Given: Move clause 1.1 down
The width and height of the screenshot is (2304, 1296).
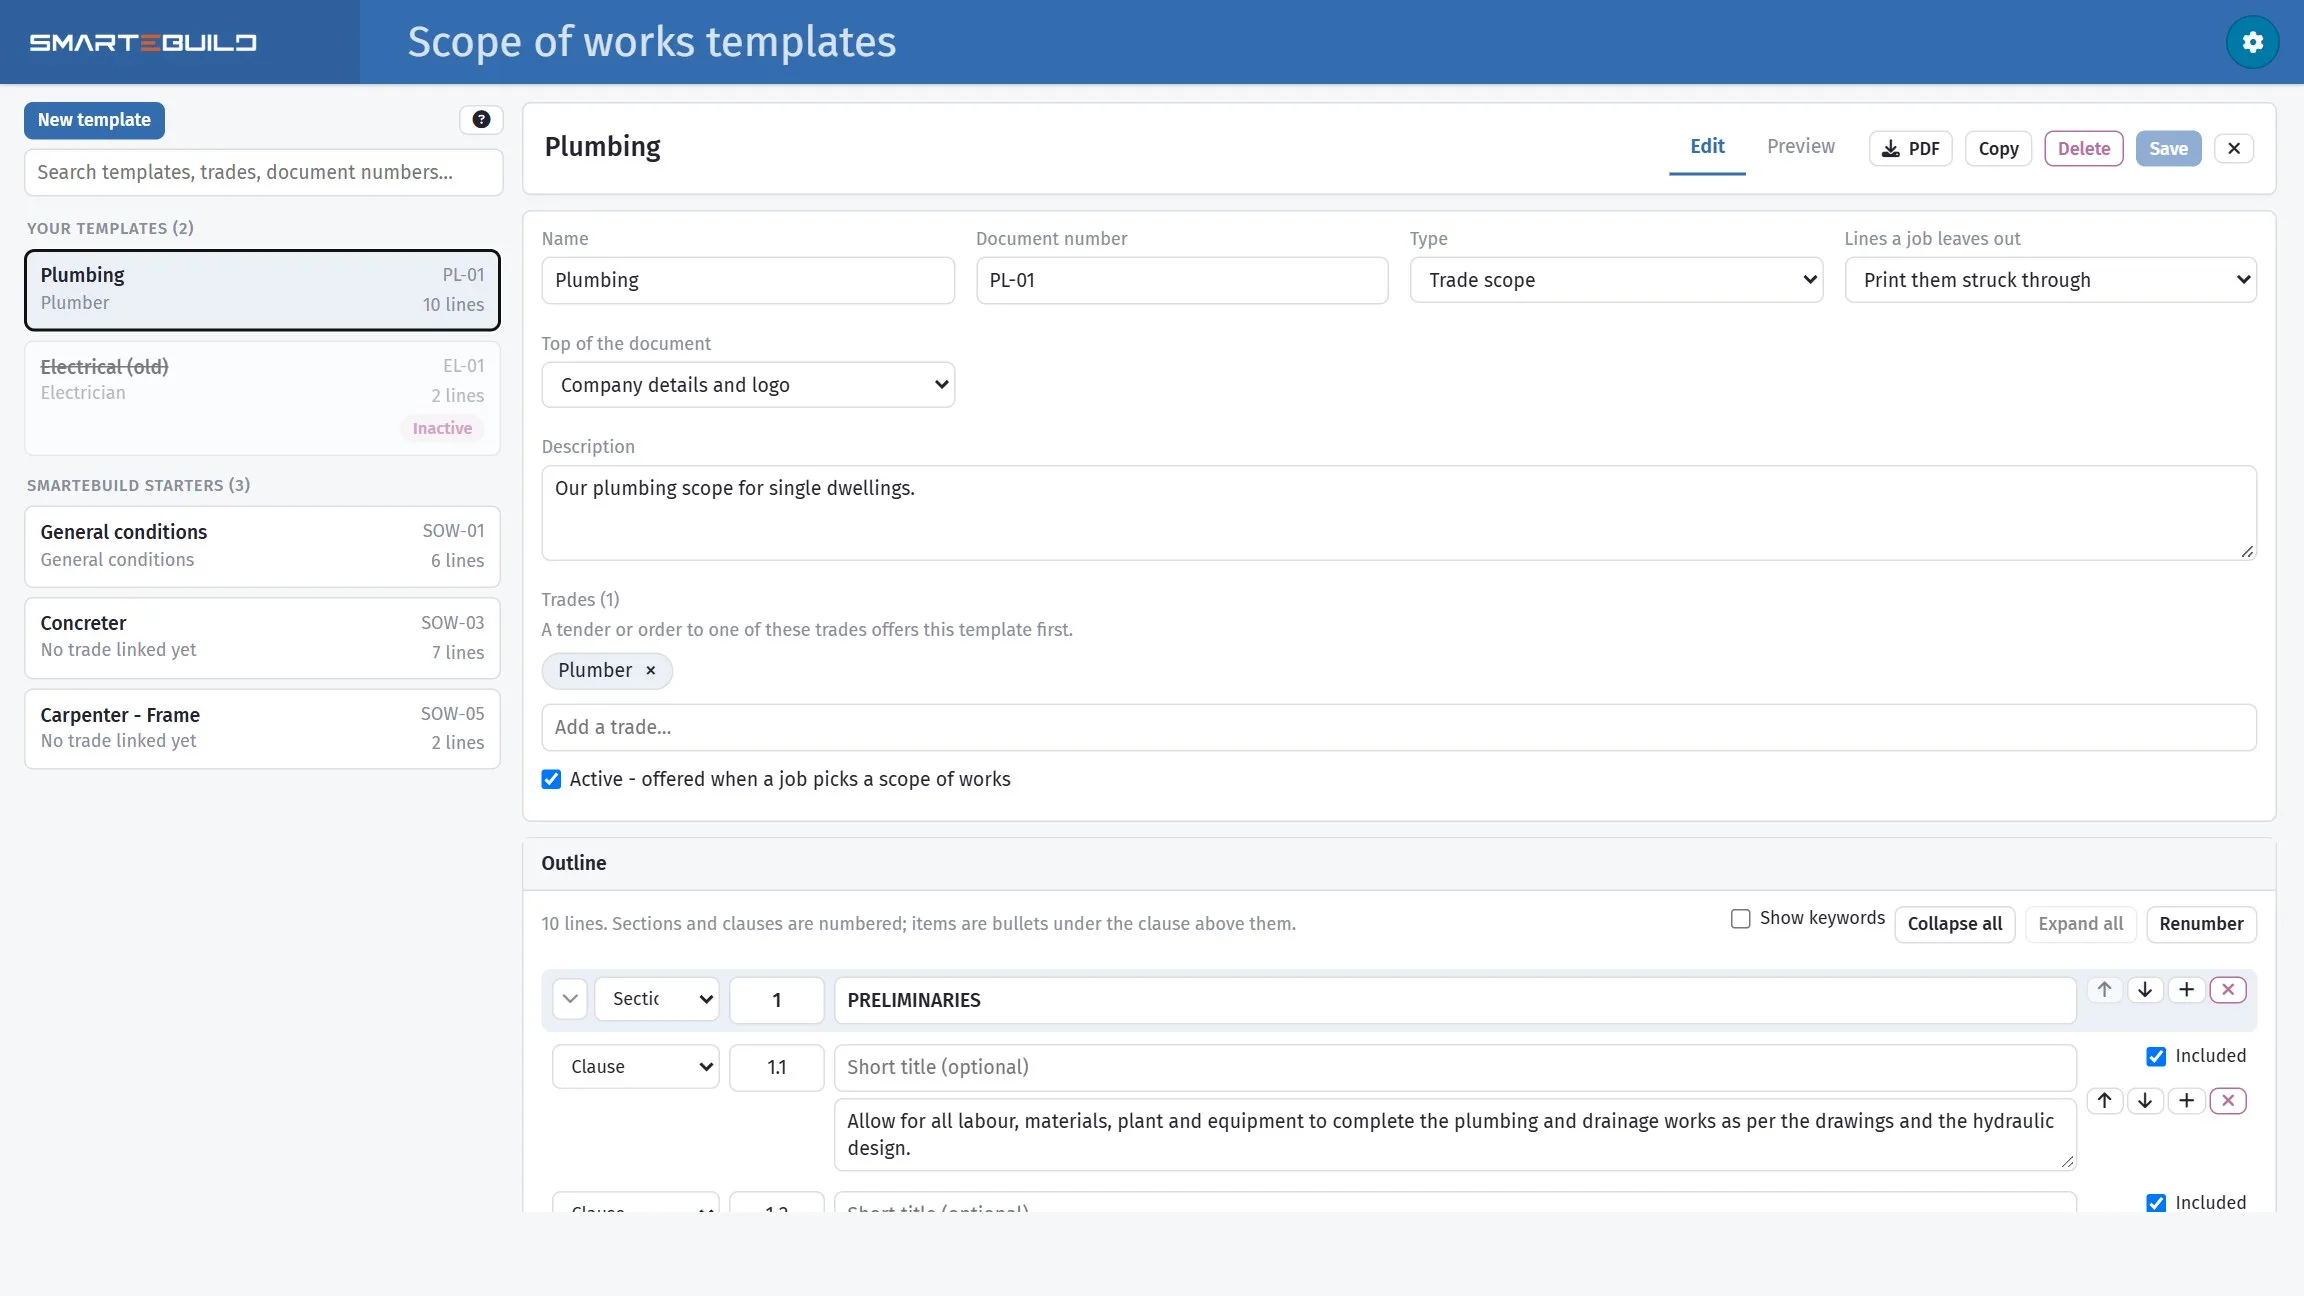Looking at the screenshot, I should click(2145, 1100).
